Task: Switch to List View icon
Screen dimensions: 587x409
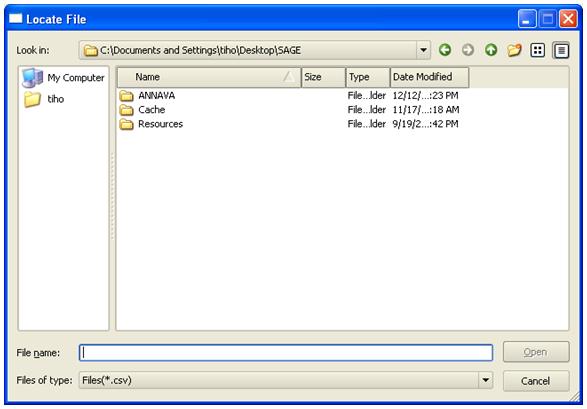Action: click(x=538, y=50)
